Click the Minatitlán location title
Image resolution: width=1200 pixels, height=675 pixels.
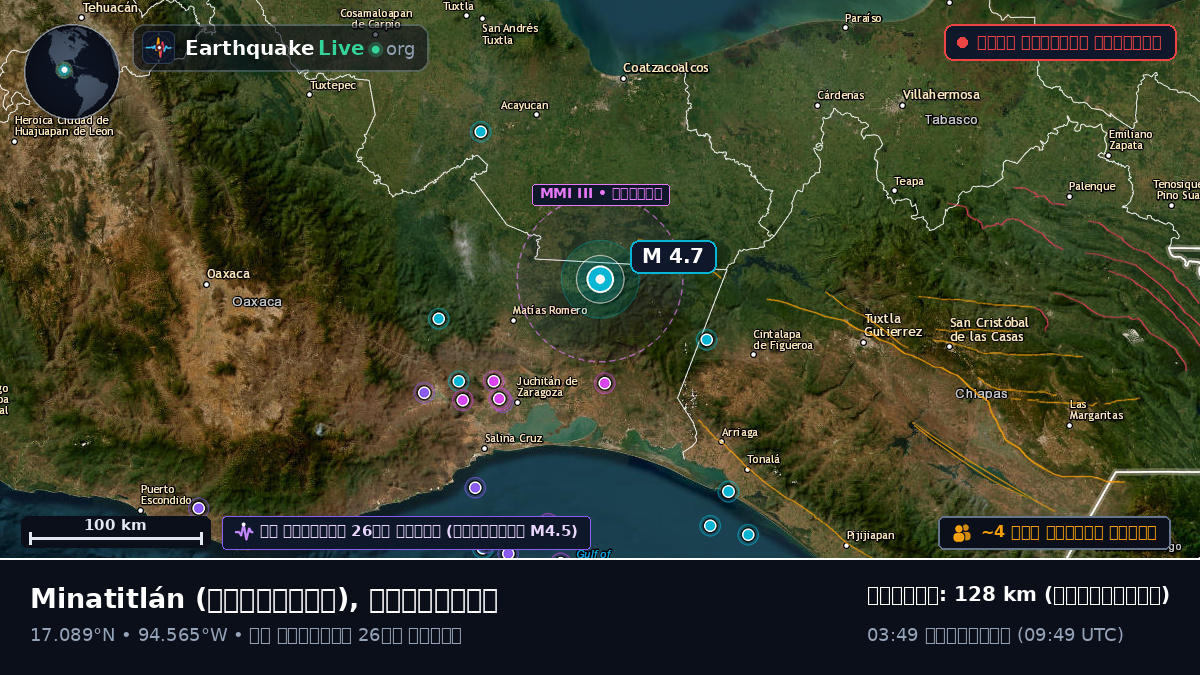264,599
